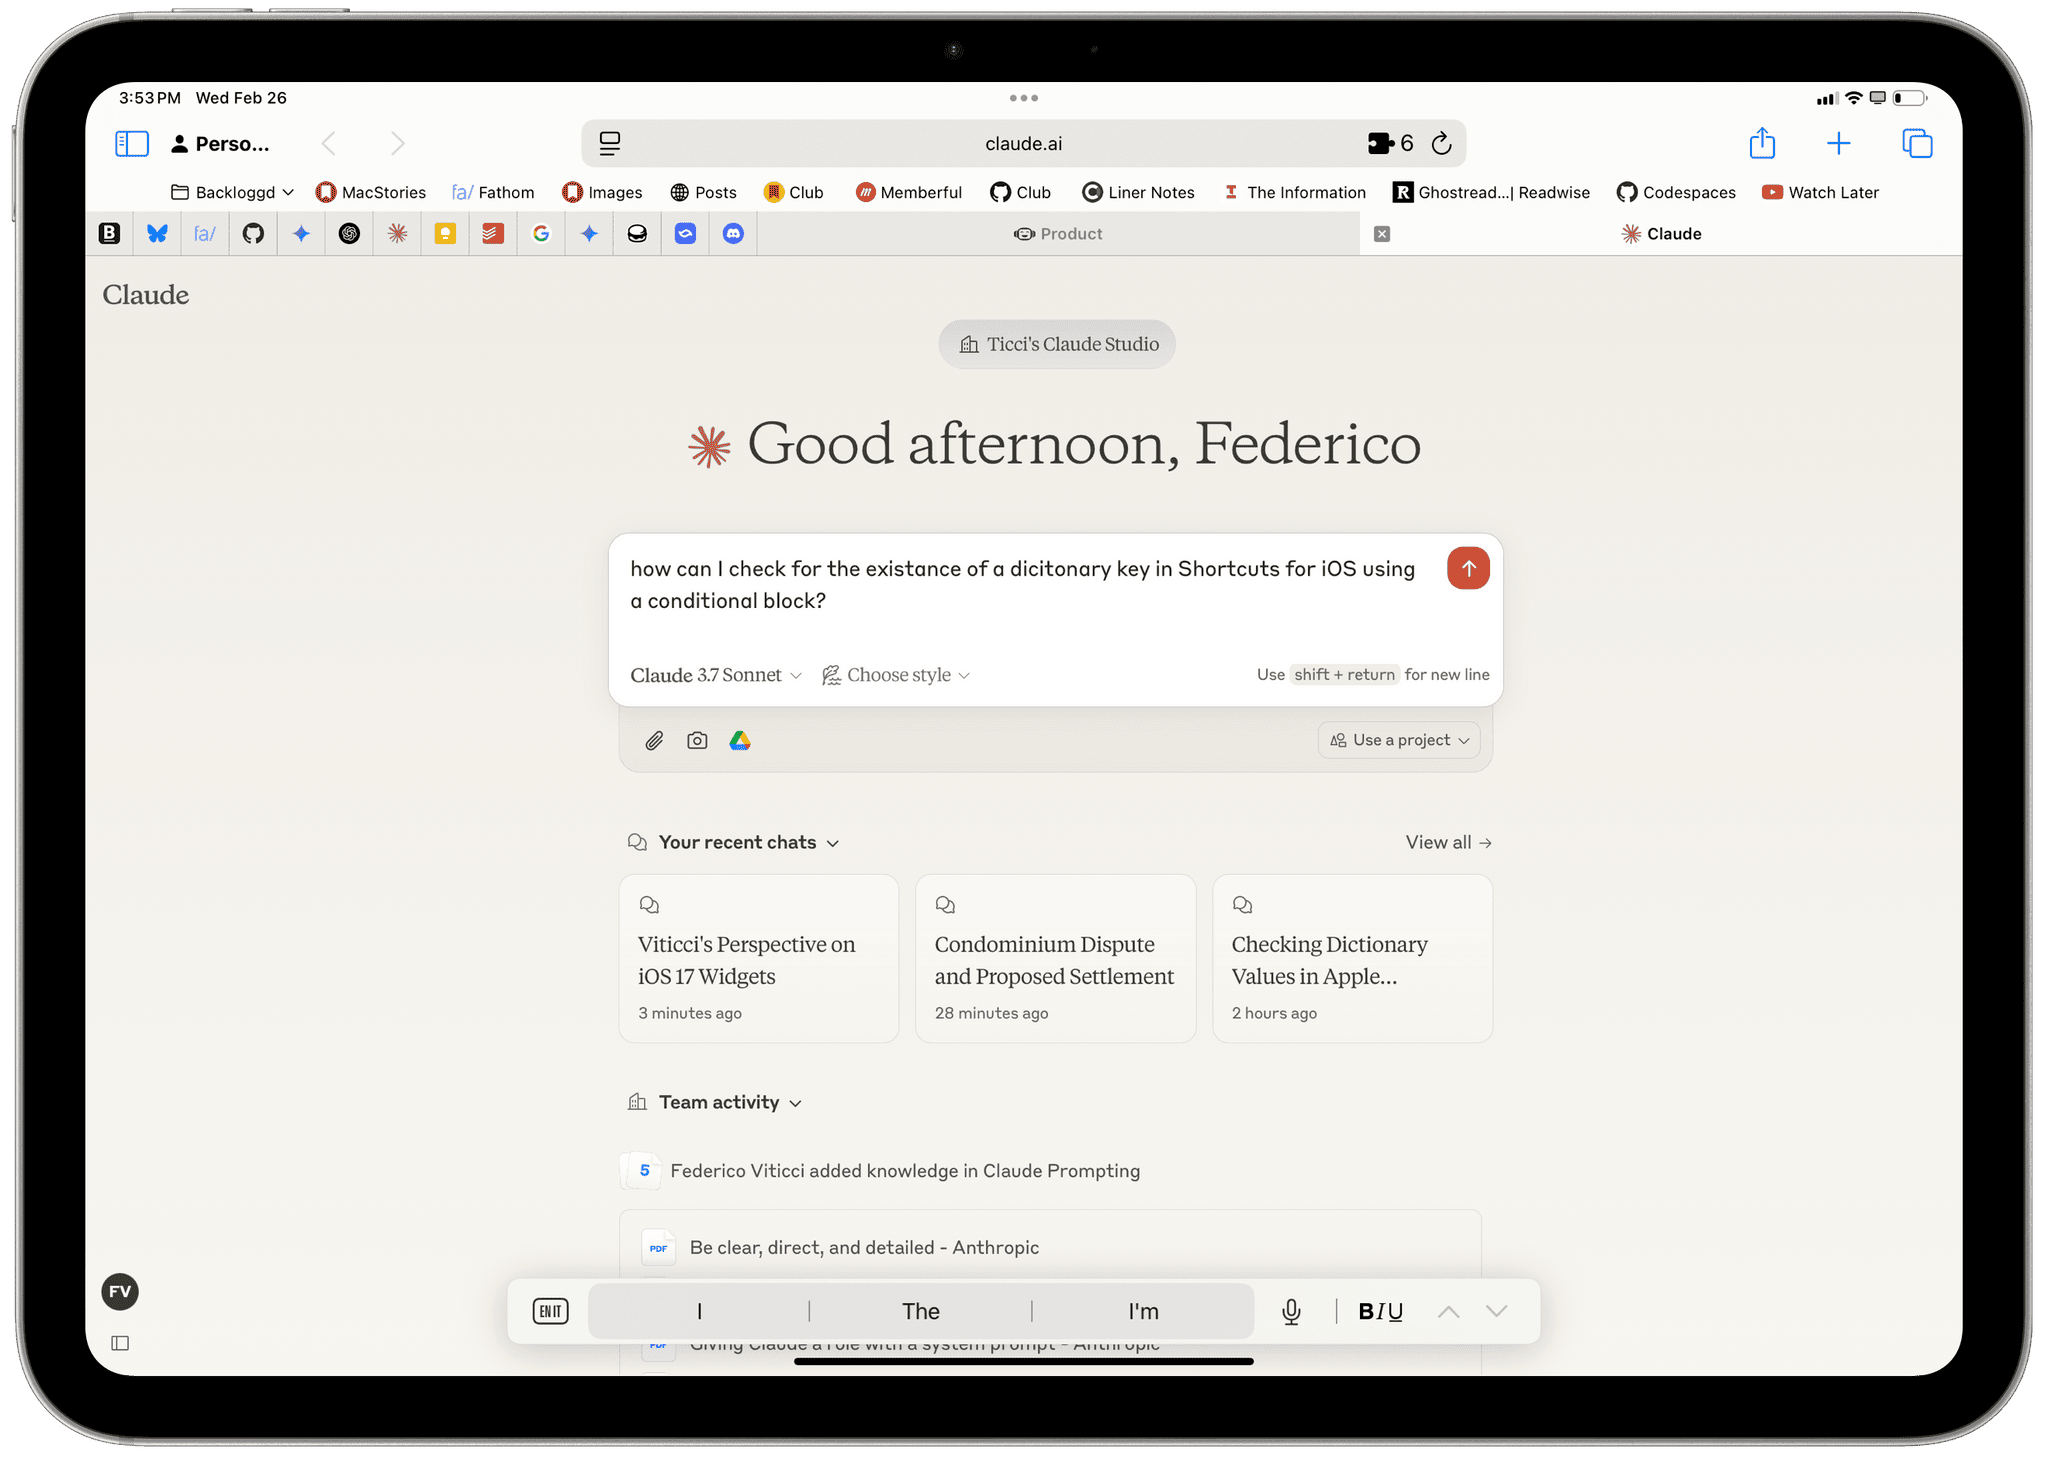Click inside the prompt text field

point(1025,586)
